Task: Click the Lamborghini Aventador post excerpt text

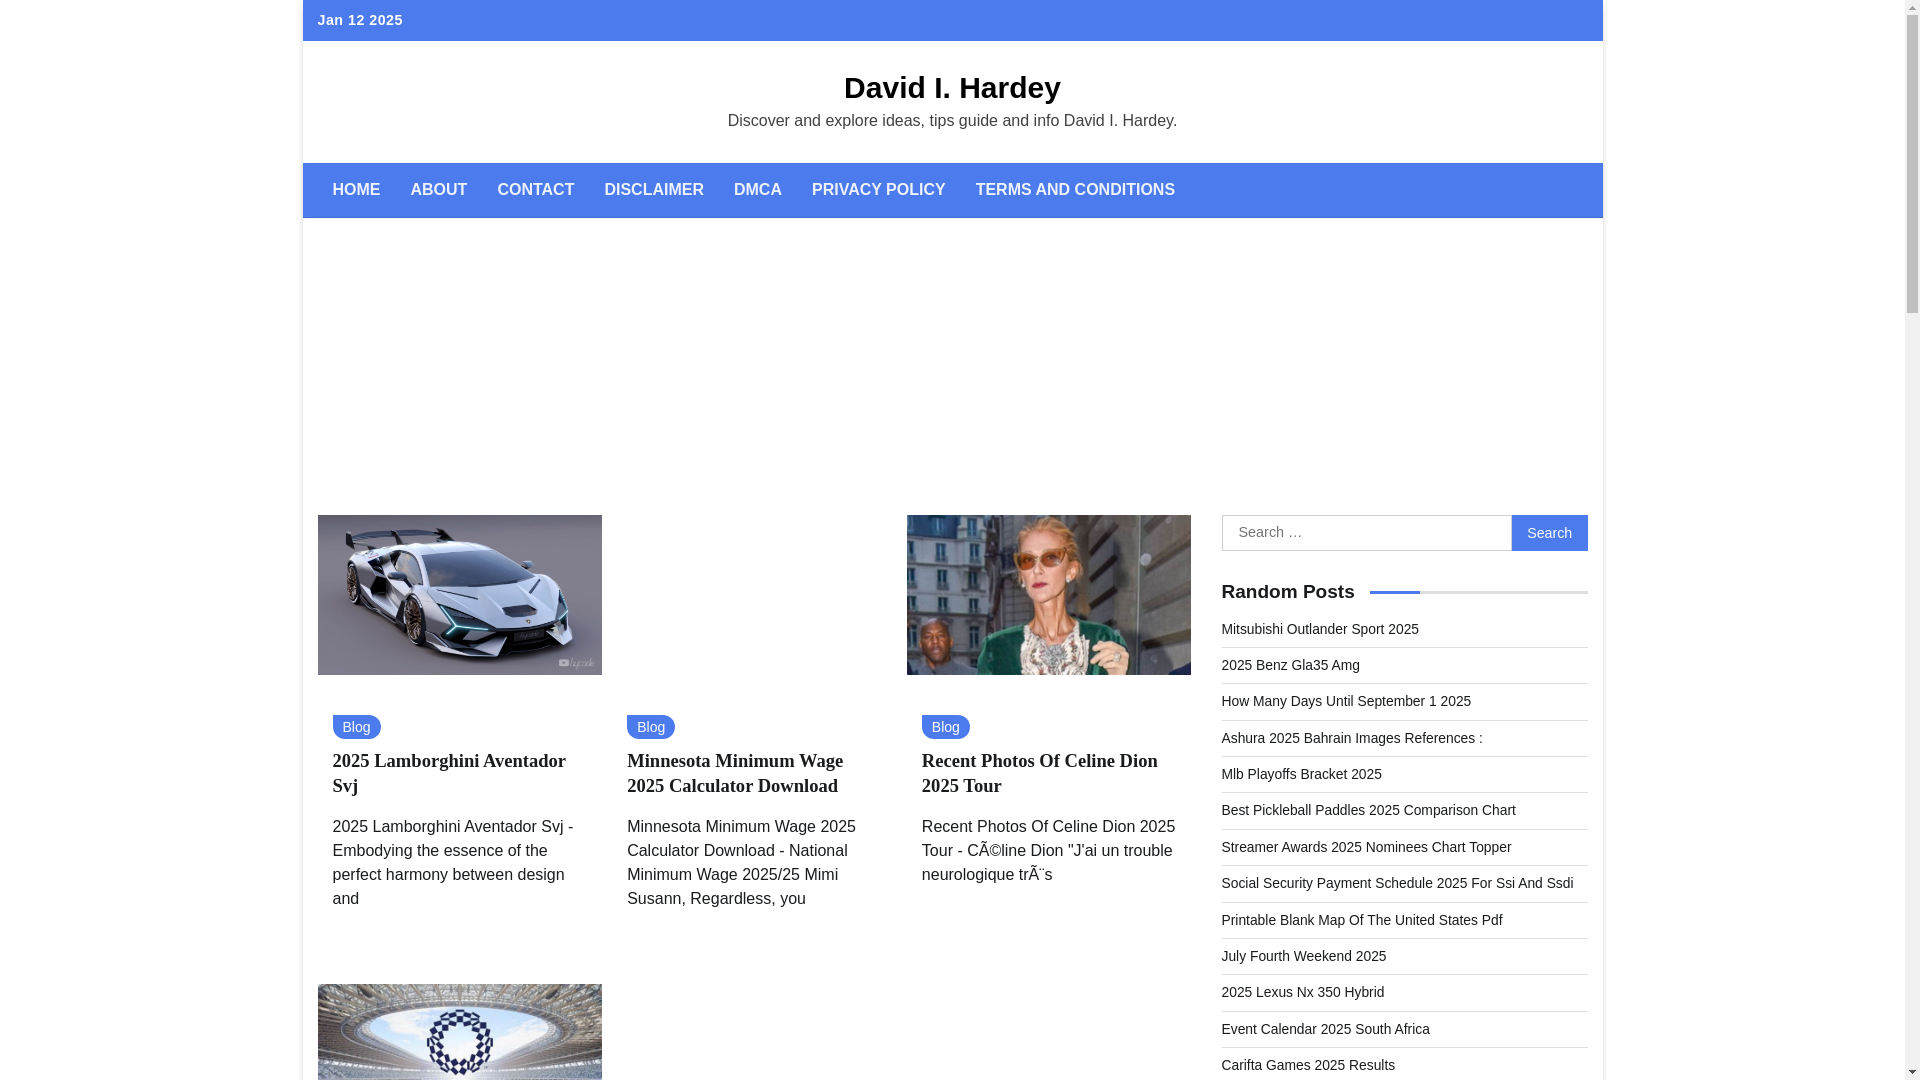Action: point(455,863)
